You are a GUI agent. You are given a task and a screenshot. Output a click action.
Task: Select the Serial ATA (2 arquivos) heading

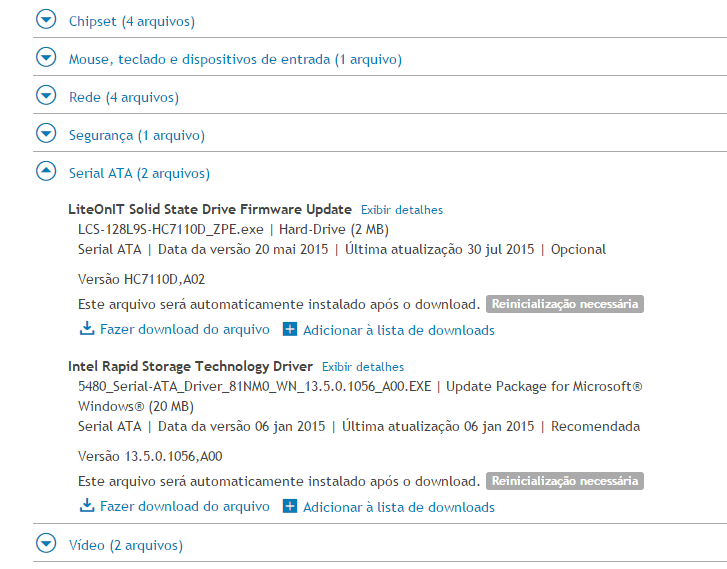pyautogui.click(x=139, y=173)
